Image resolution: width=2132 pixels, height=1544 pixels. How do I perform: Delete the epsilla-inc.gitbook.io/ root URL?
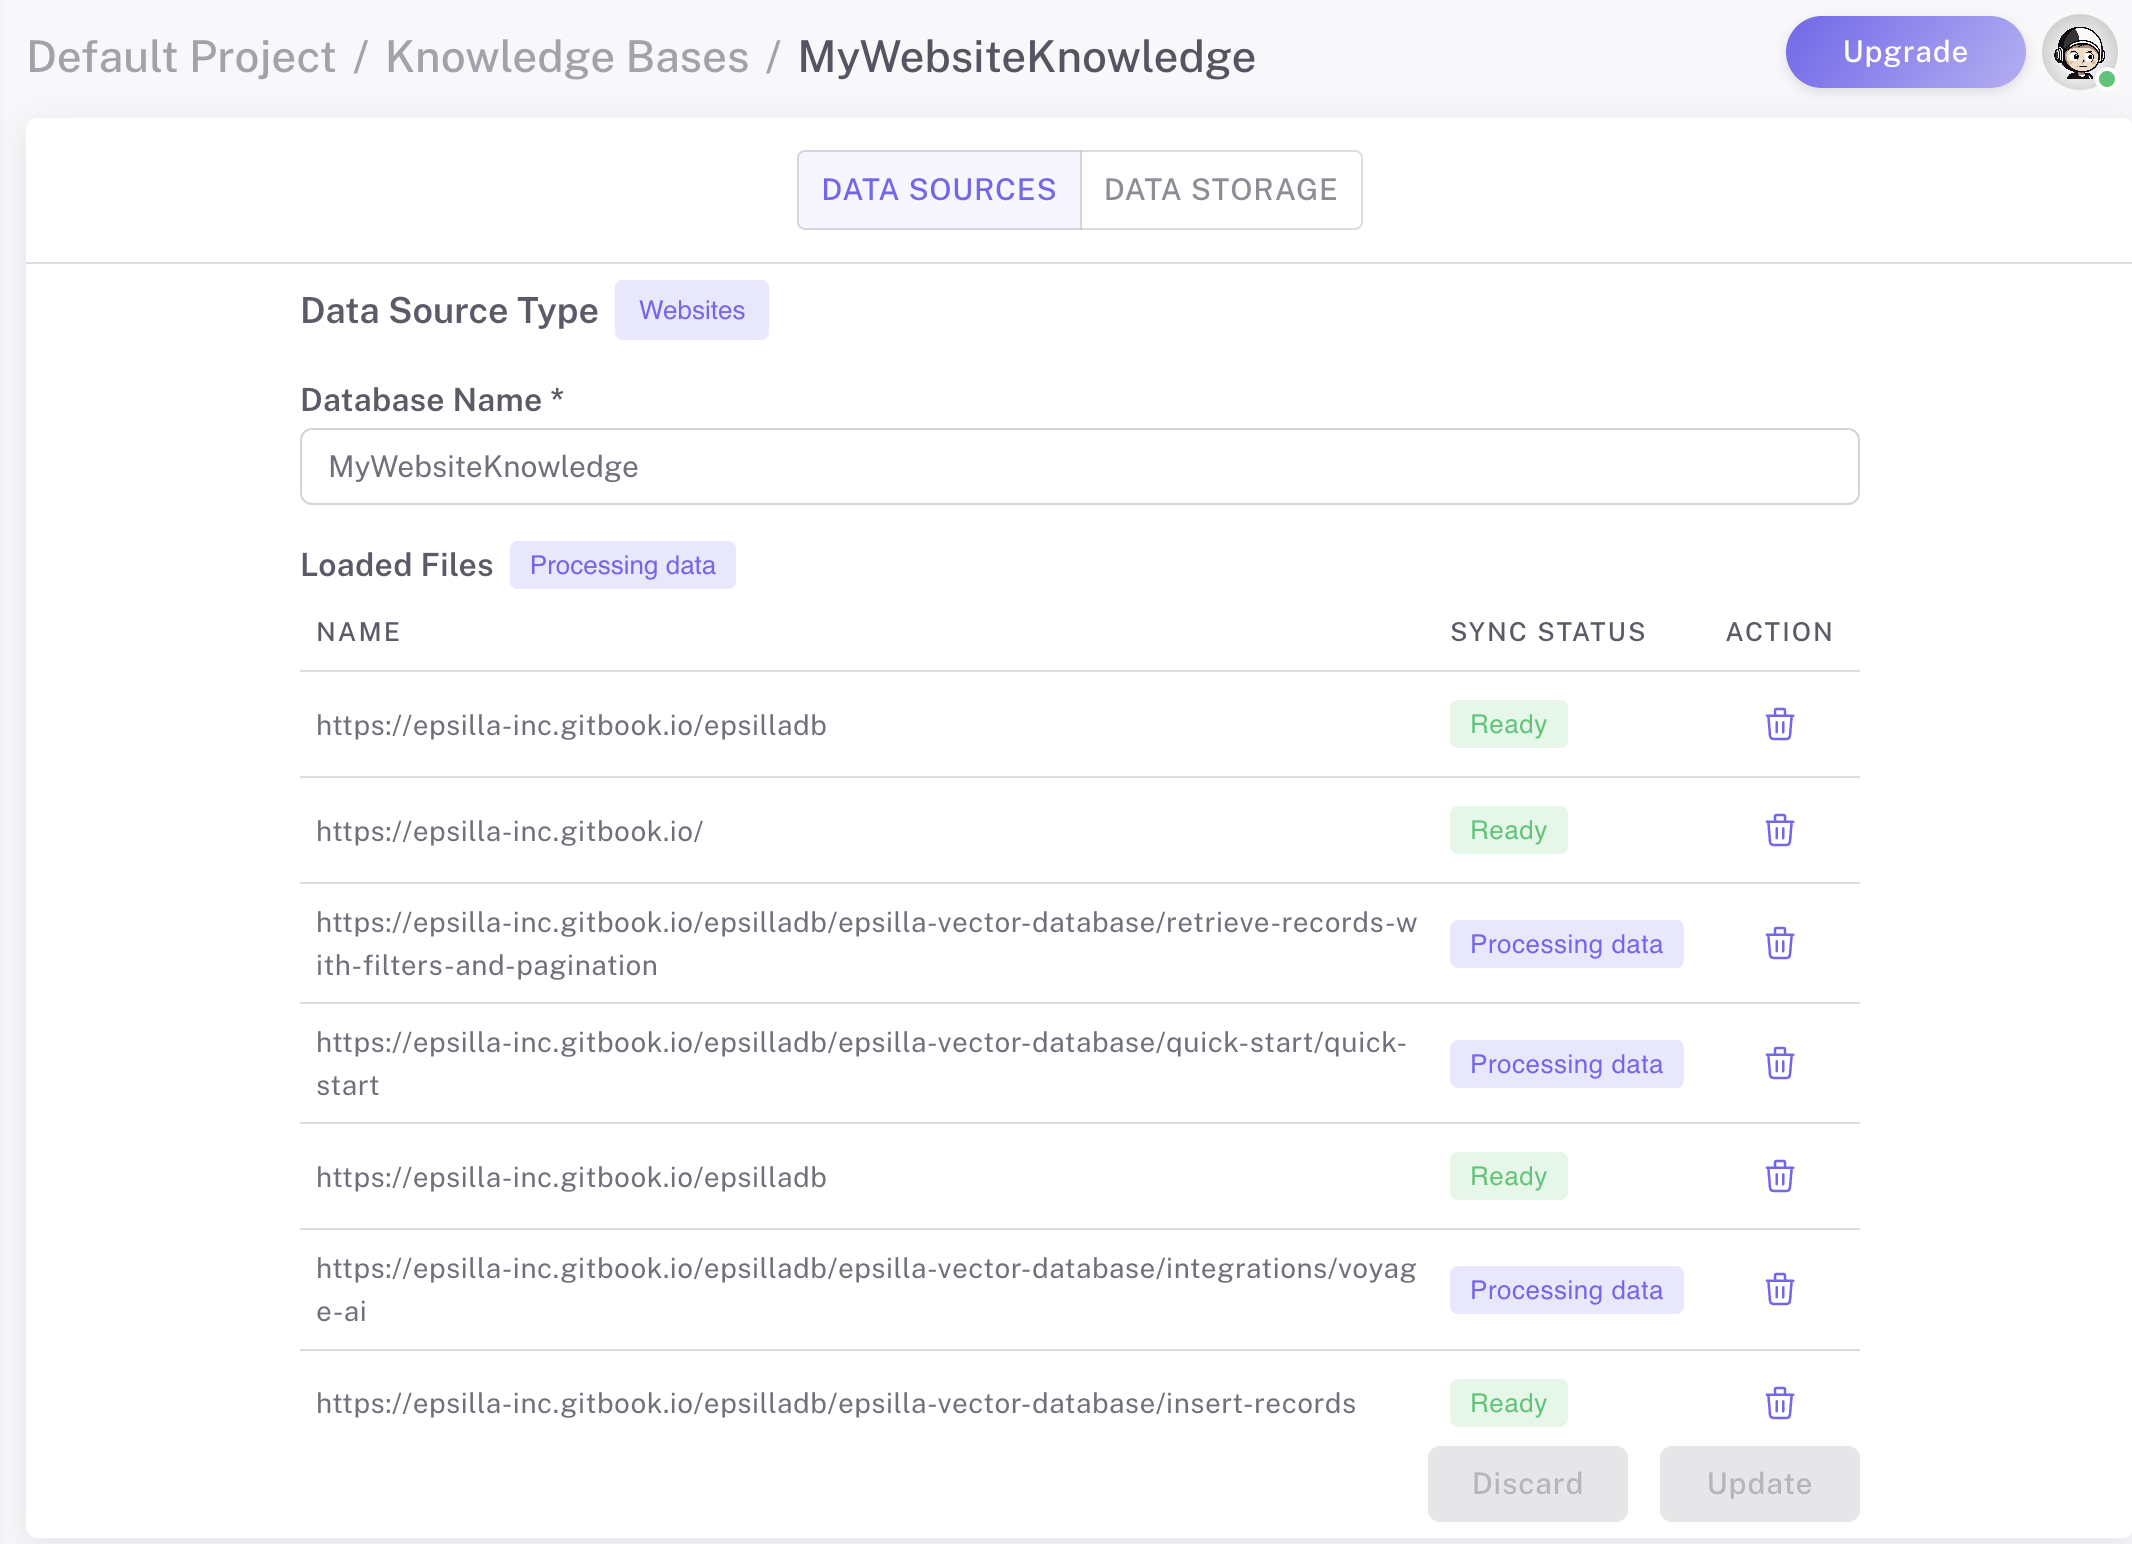1779,830
